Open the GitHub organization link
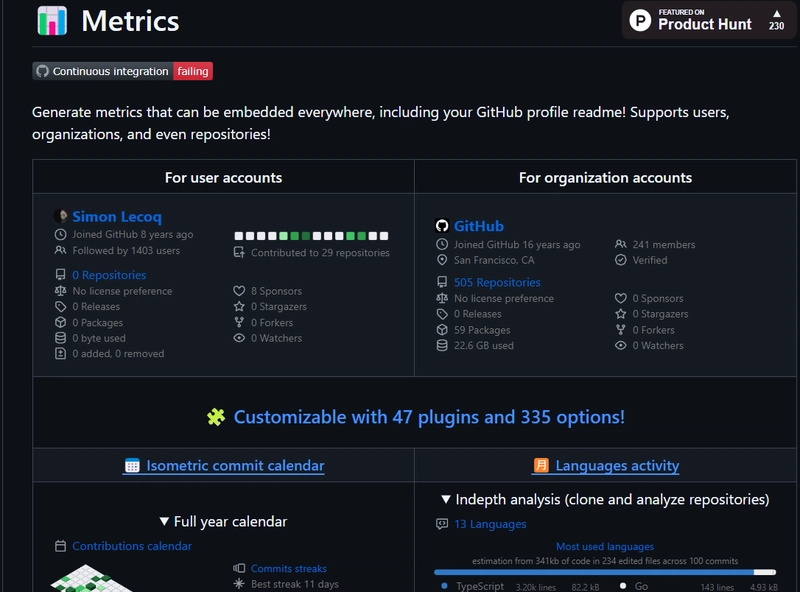The width and height of the screenshot is (800, 592). pos(479,226)
